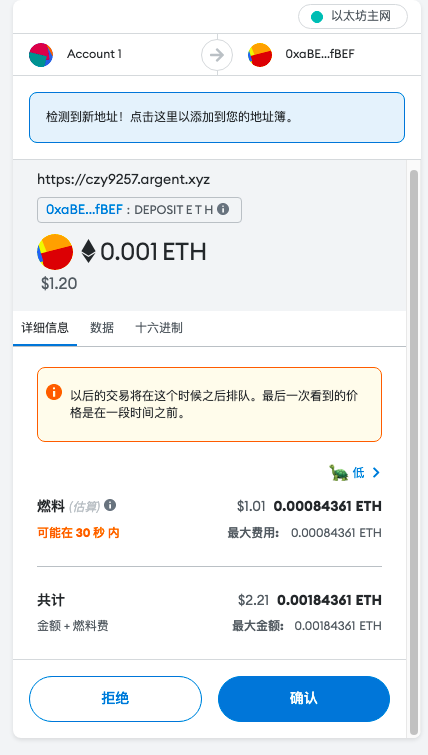428x755 pixels.
Task: Click the green network status dot
Action: coord(317,17)
